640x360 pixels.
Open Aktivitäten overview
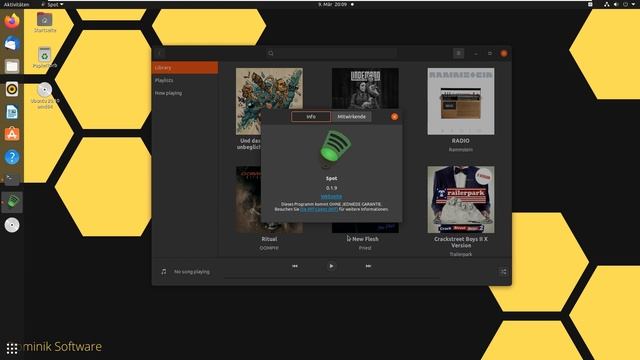16,4
